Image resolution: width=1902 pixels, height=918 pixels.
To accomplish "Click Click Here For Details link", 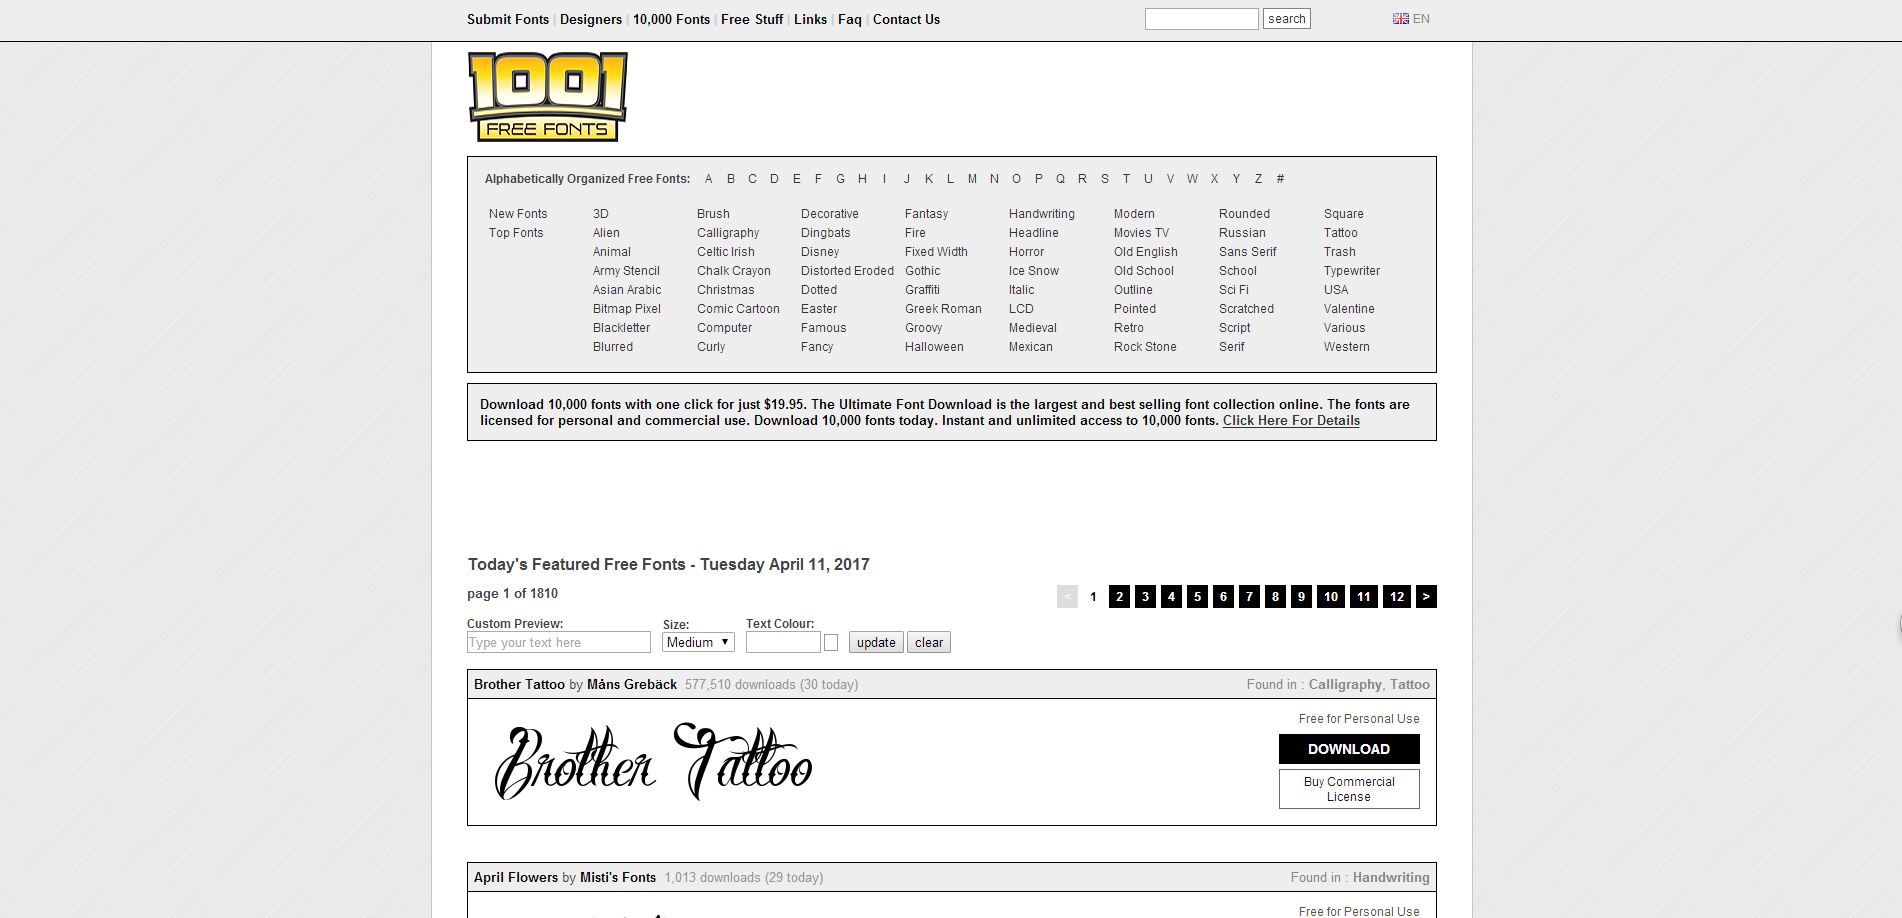I will [1291, 421].
